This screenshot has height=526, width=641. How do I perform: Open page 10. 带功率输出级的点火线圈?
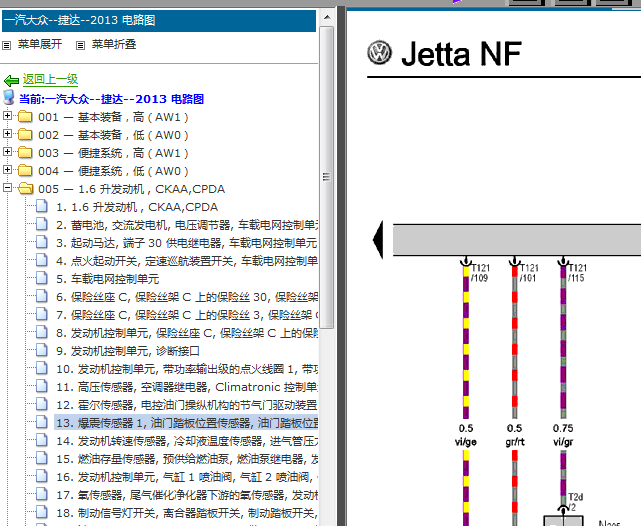point(187,369)
